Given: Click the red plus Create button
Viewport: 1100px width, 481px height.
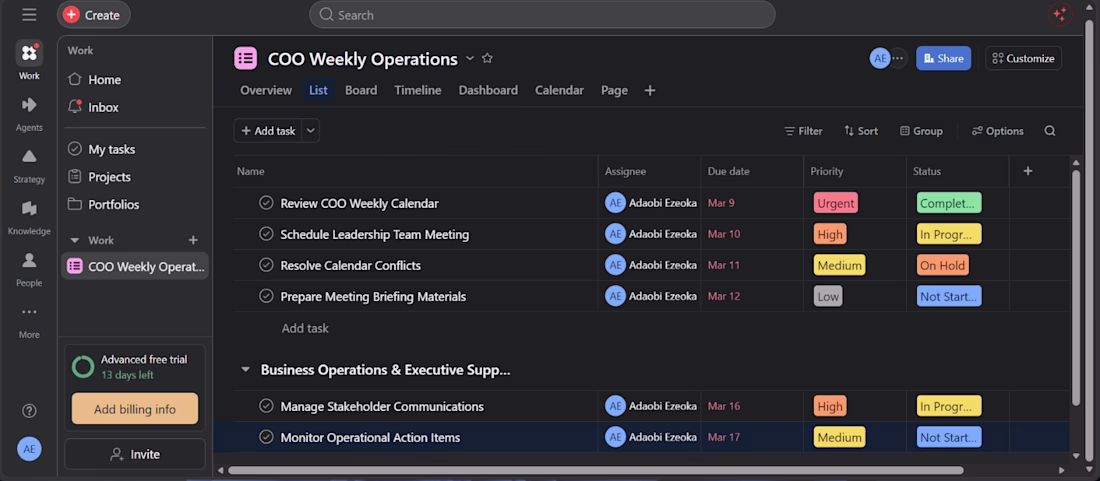Looking at the screenshot, I should 93,15.
